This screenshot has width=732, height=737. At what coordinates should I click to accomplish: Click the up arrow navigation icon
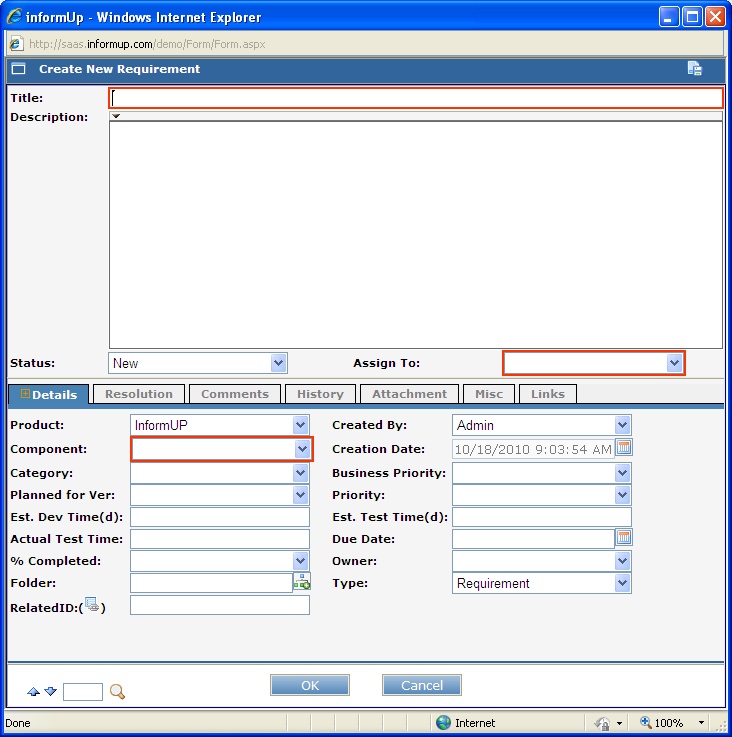point(33,691)
